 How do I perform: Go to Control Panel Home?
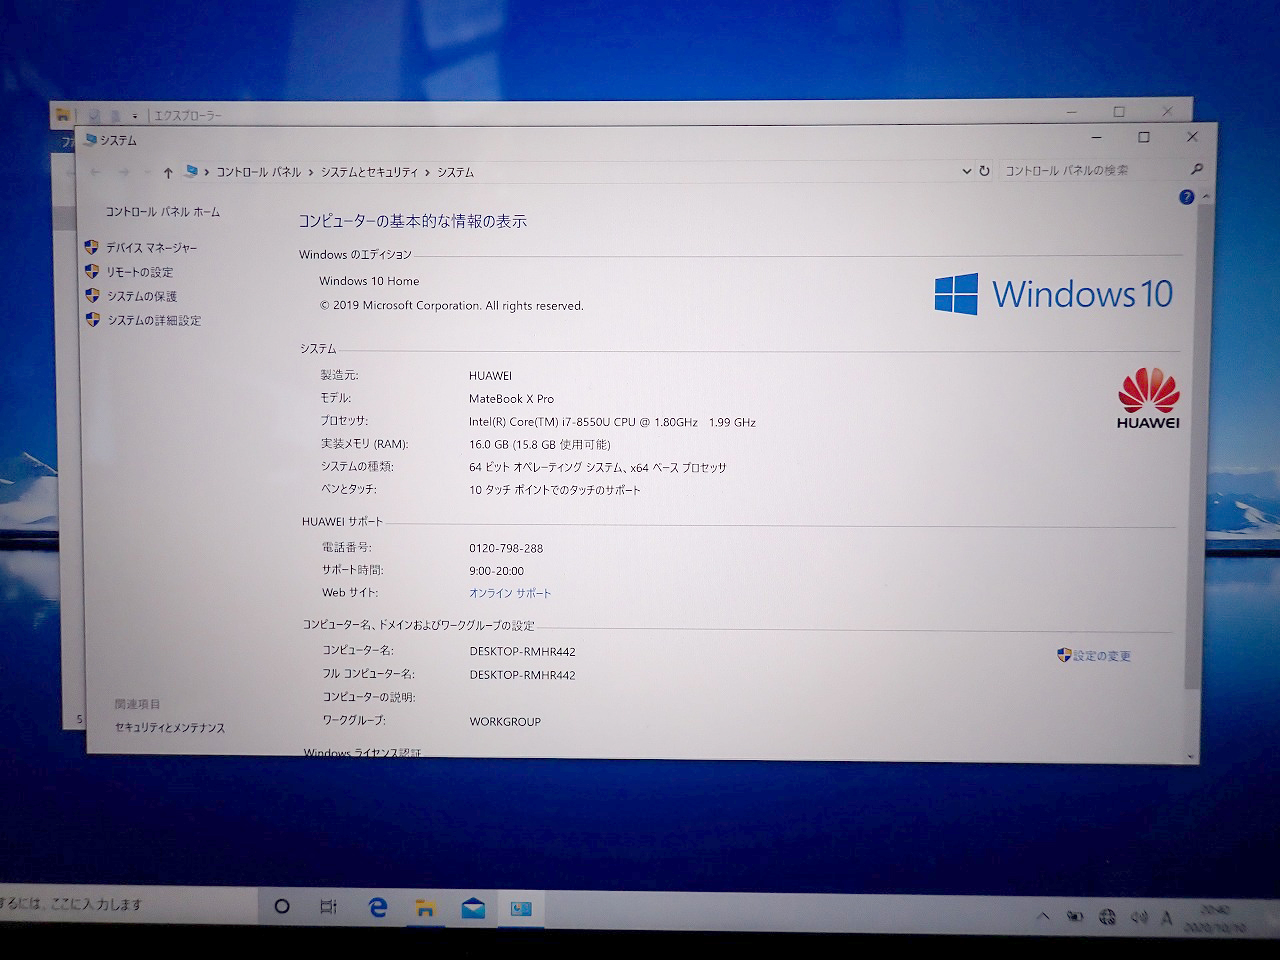(x=162, y=212)
